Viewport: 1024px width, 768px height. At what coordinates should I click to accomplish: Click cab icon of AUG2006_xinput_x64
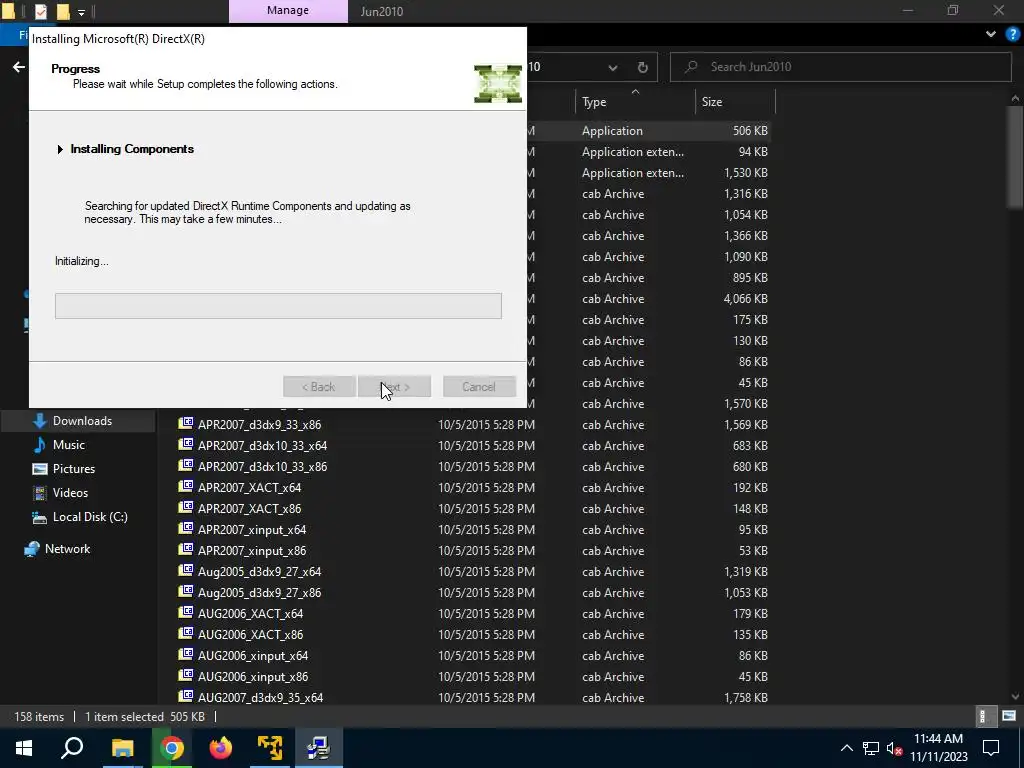click(186, 654)
